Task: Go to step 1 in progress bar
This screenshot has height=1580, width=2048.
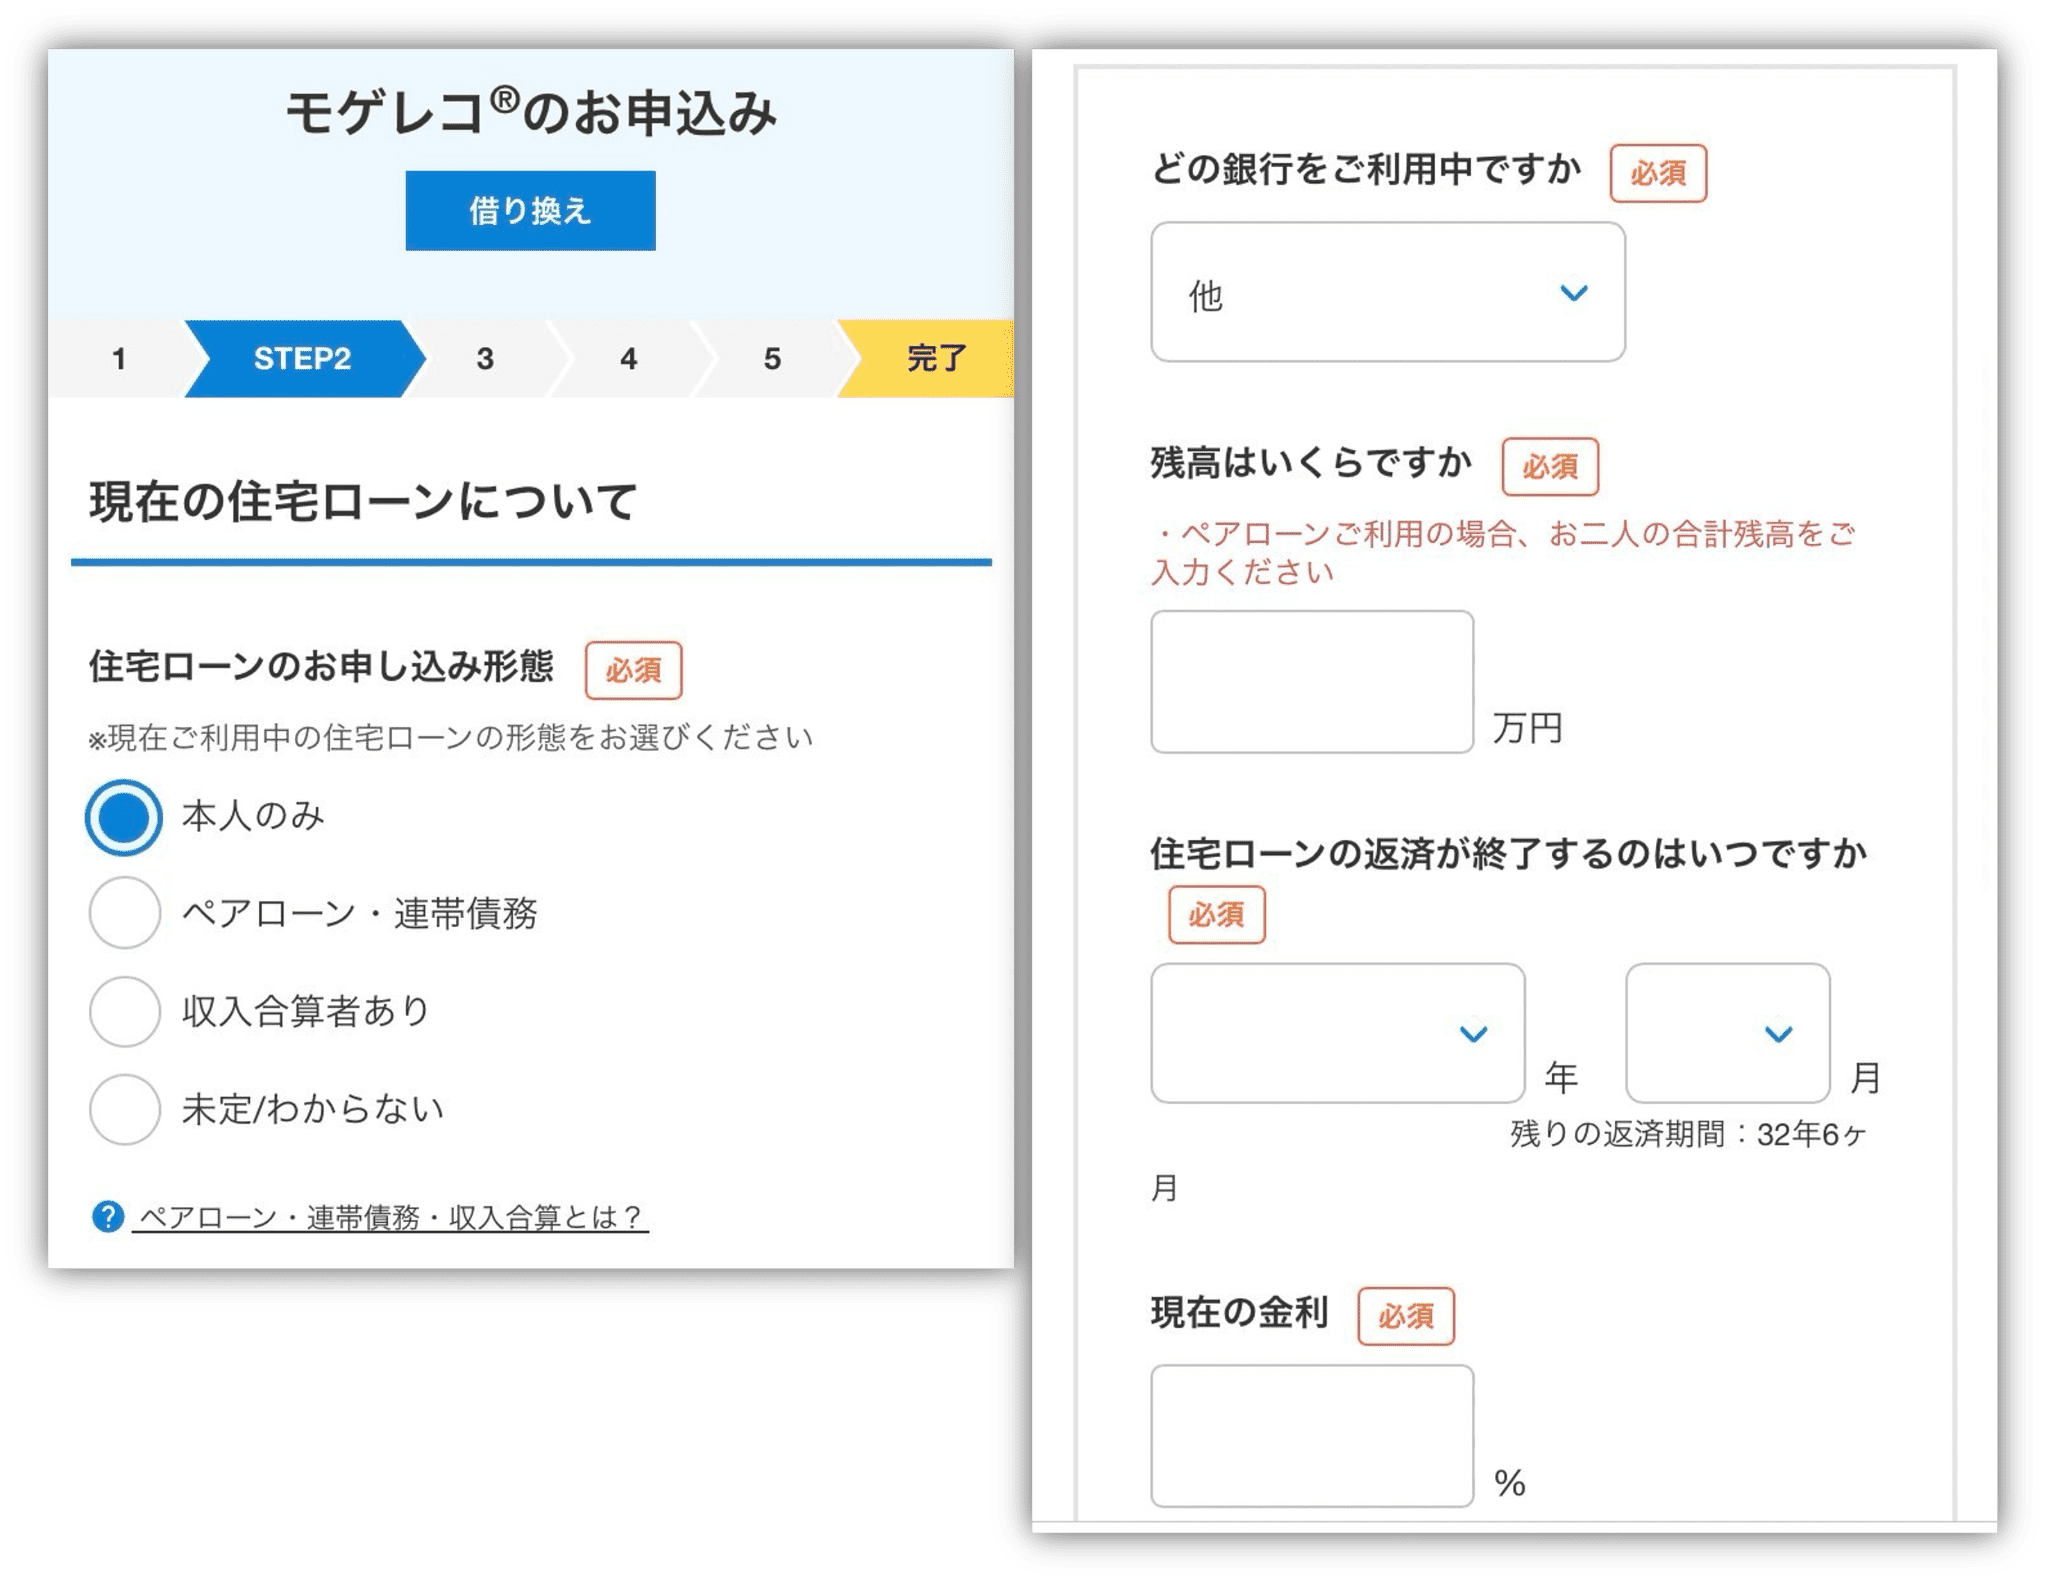Action: [x=119, y=358]
